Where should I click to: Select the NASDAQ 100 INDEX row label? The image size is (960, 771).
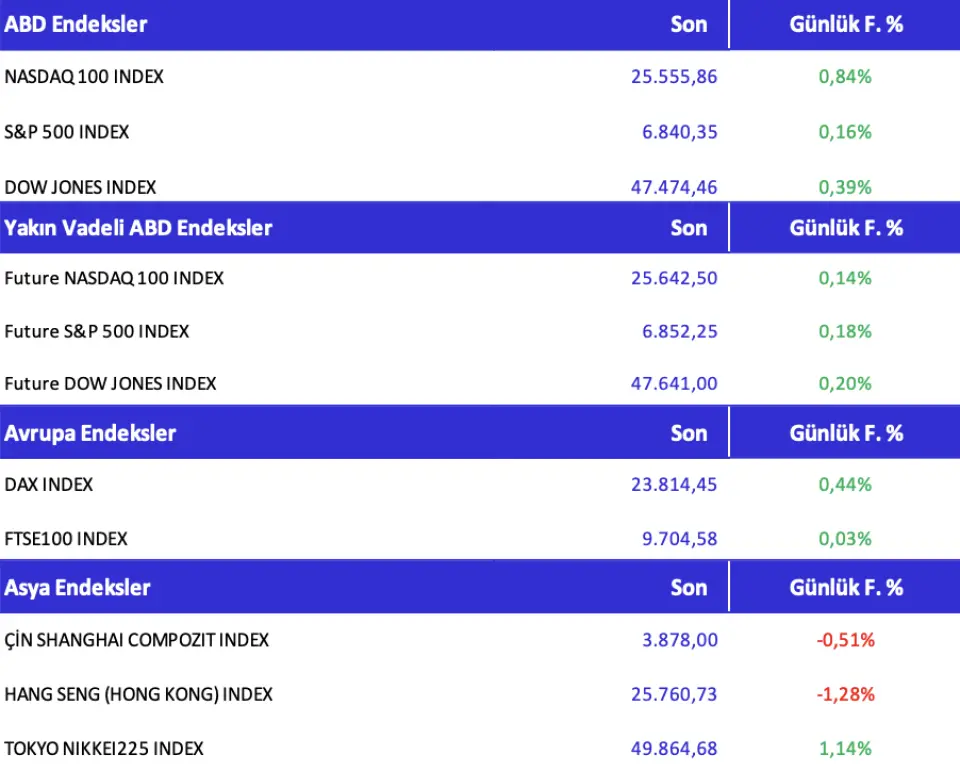(84, 76)
